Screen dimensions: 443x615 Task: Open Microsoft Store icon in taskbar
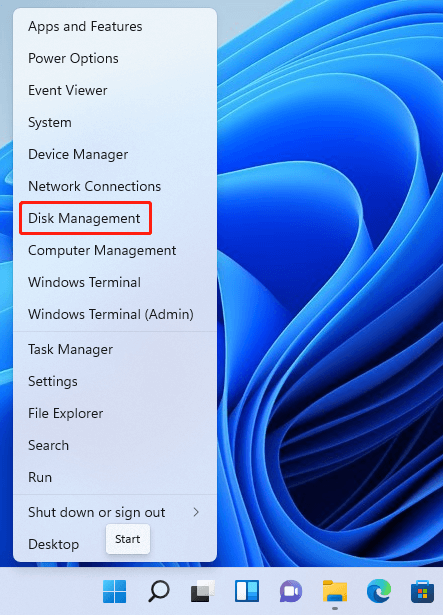(x=423, y=591)
